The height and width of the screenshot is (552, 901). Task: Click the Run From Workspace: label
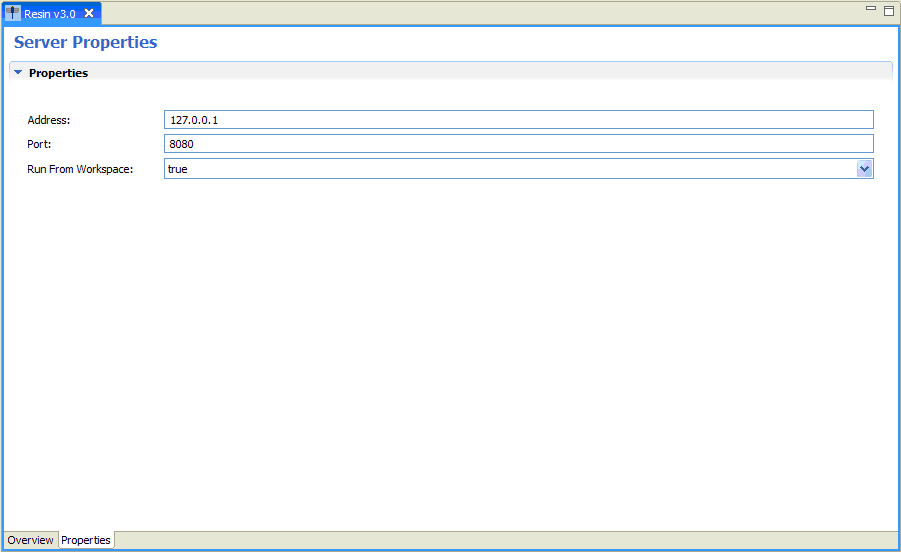pyautogui.click(x=80, y=169)
